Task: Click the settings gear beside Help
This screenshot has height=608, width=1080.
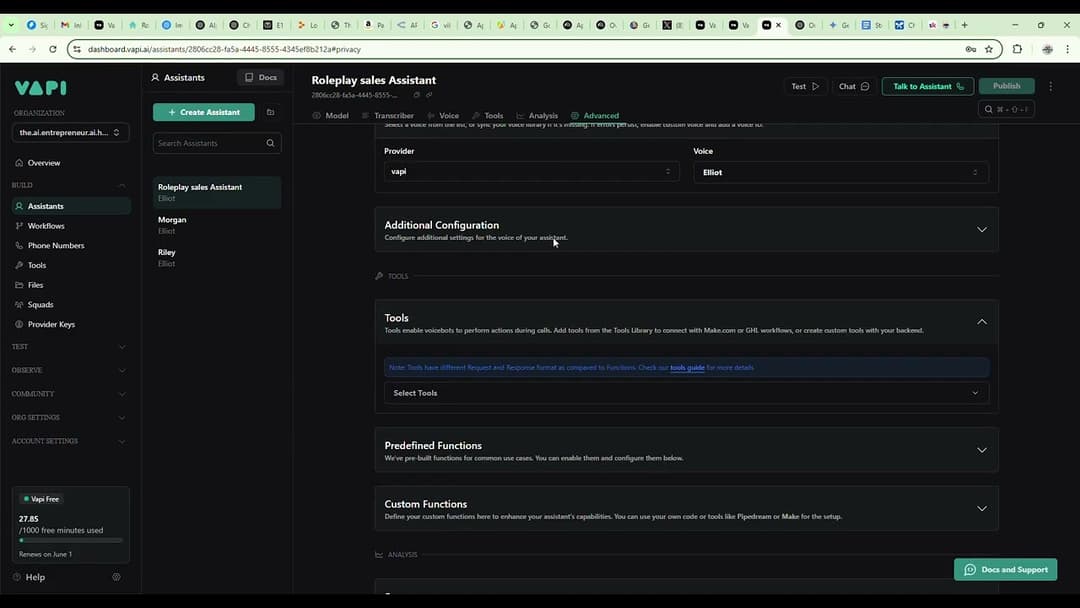Action: tap(116, 577)
